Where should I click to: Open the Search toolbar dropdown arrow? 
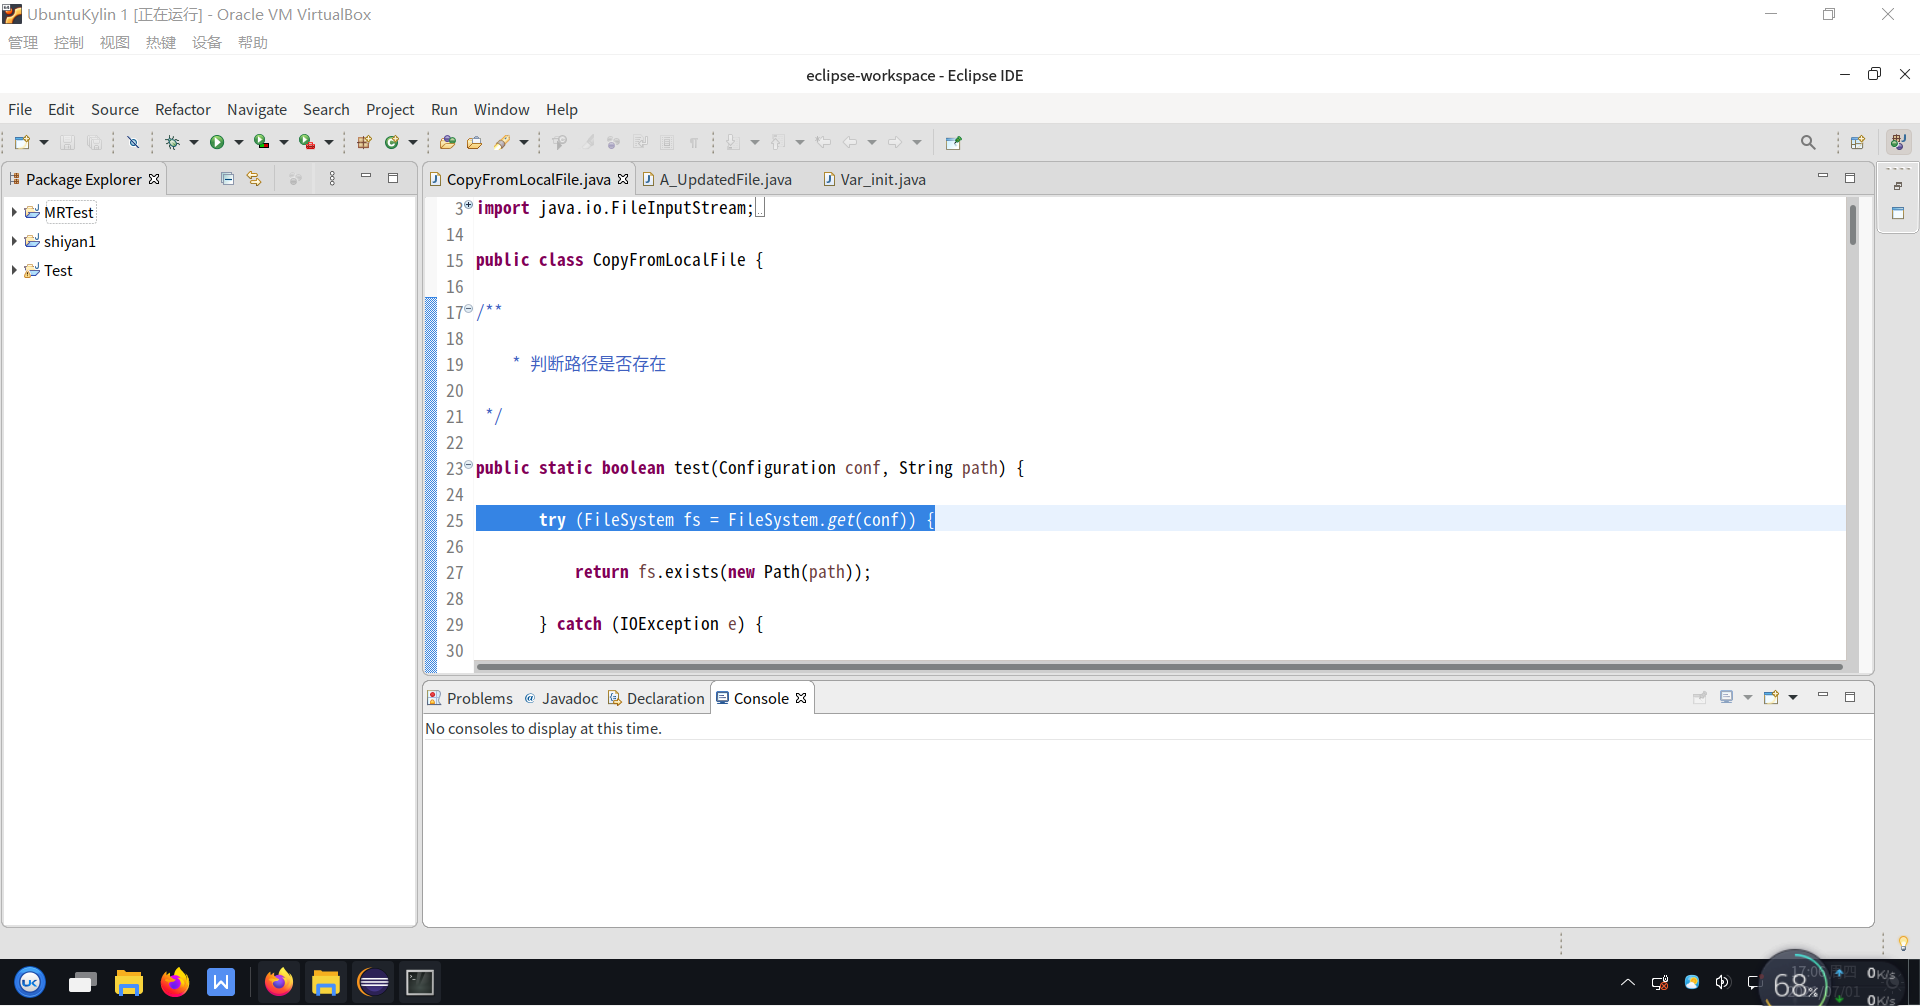(524, 142)
